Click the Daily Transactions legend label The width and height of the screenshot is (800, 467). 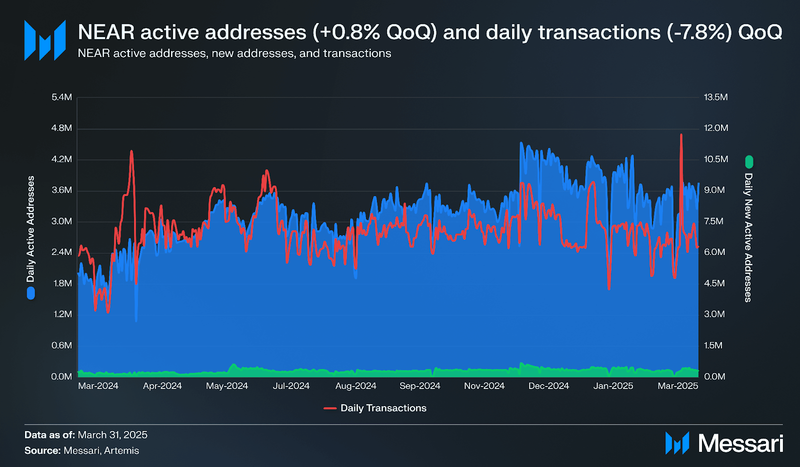(x=383, y=408)
